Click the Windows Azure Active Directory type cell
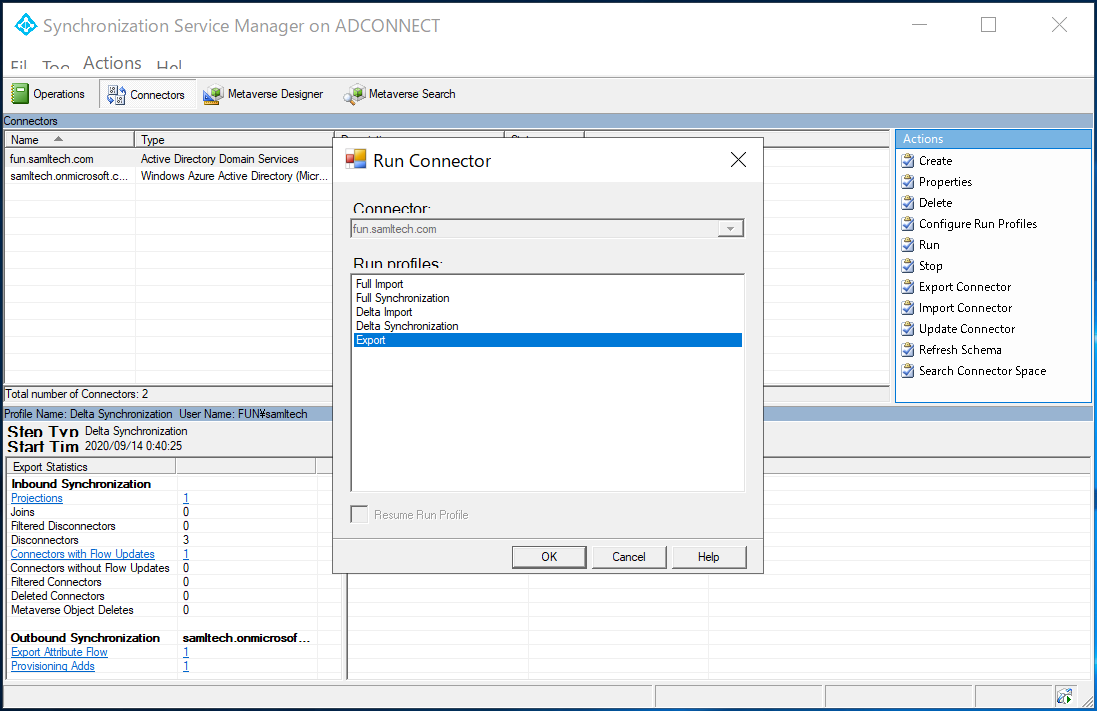This screenshot has width=1097, height=711. coord(234,176)
